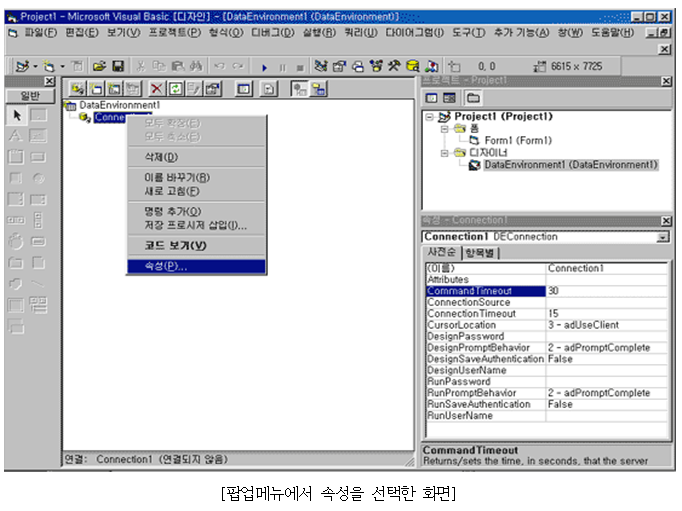Open the 프로젝트(P) menu

pyautogui.click(x=175, y=33)
